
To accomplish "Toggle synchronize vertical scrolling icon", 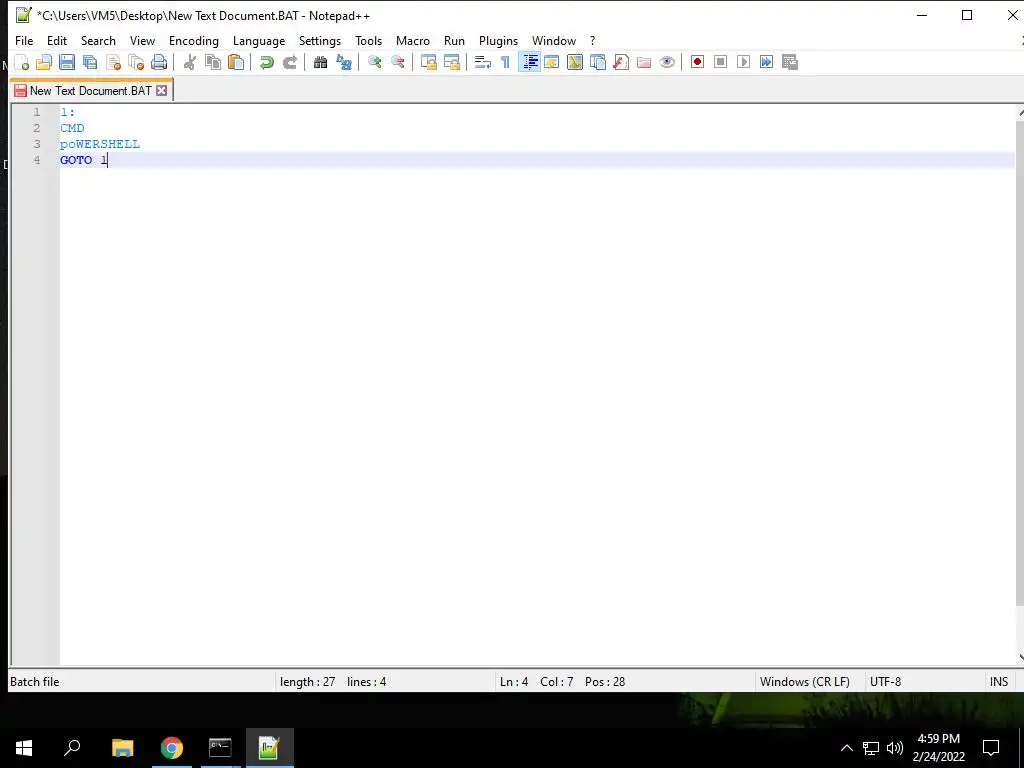I will tap(428, 62).
